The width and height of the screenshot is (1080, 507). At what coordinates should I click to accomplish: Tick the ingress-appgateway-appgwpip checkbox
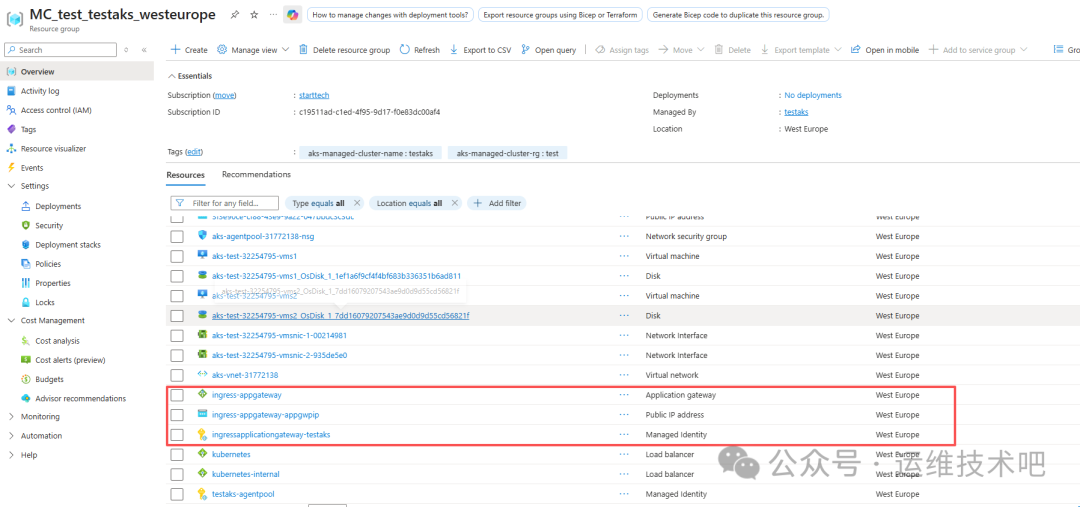177,415
